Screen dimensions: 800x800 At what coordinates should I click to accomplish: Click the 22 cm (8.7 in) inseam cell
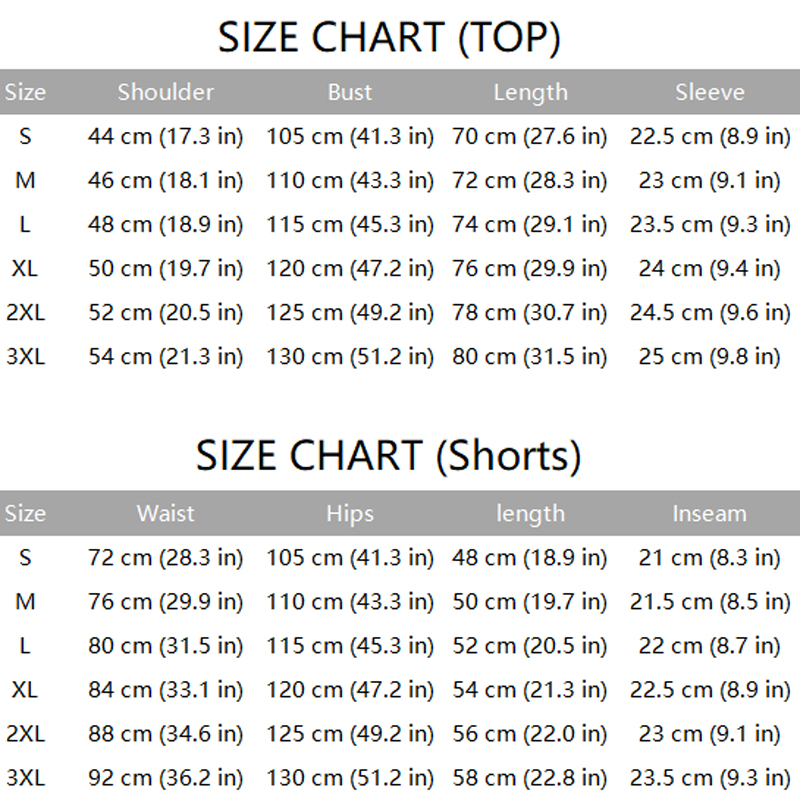tap(710, 646)
